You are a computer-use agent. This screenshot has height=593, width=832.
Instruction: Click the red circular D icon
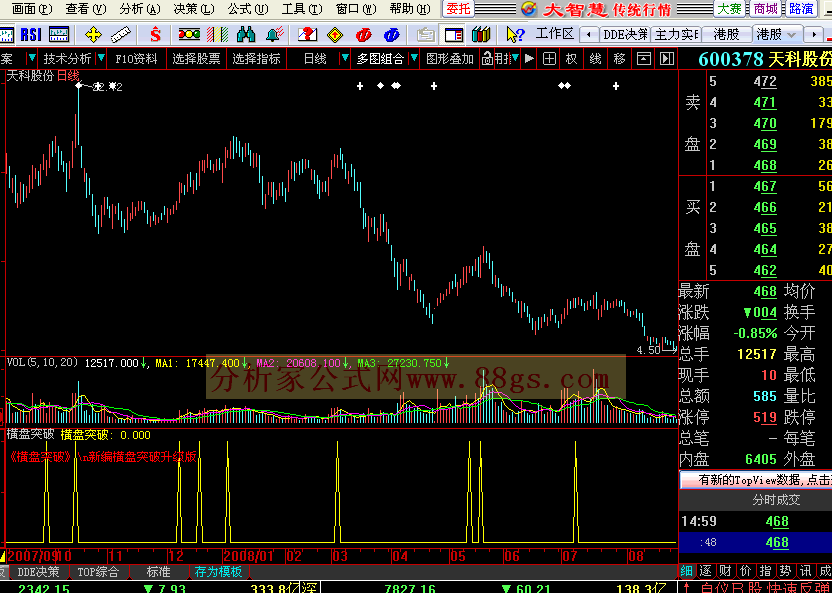tap(363, 35)
